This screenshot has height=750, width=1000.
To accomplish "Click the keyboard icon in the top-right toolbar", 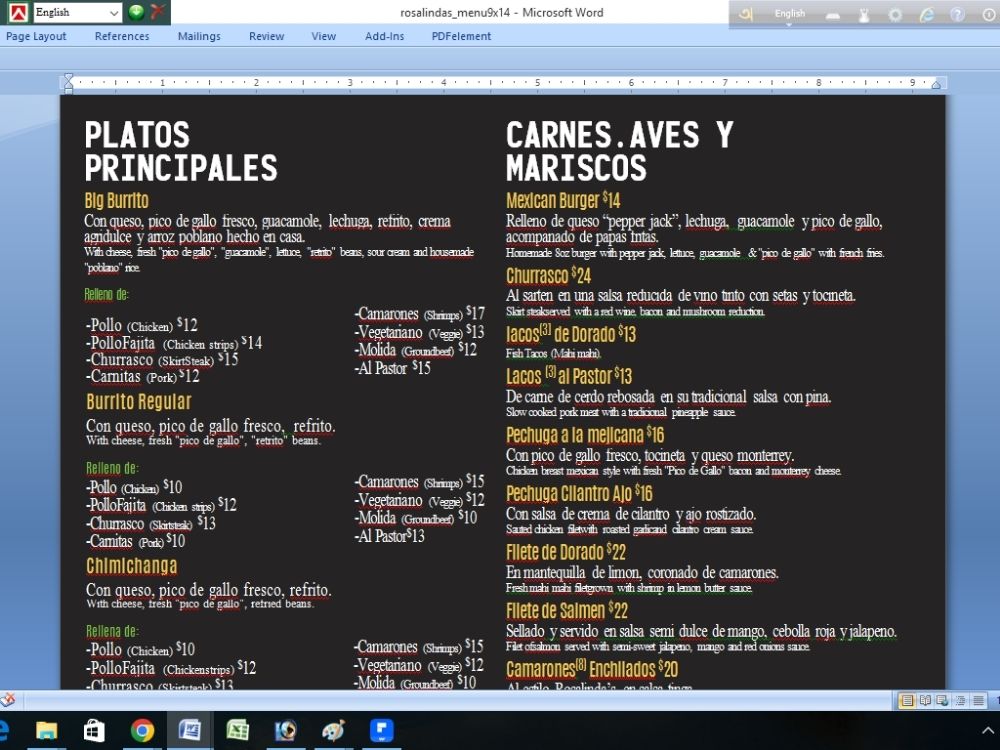I will pyautogui.click(x=833, y=15).
